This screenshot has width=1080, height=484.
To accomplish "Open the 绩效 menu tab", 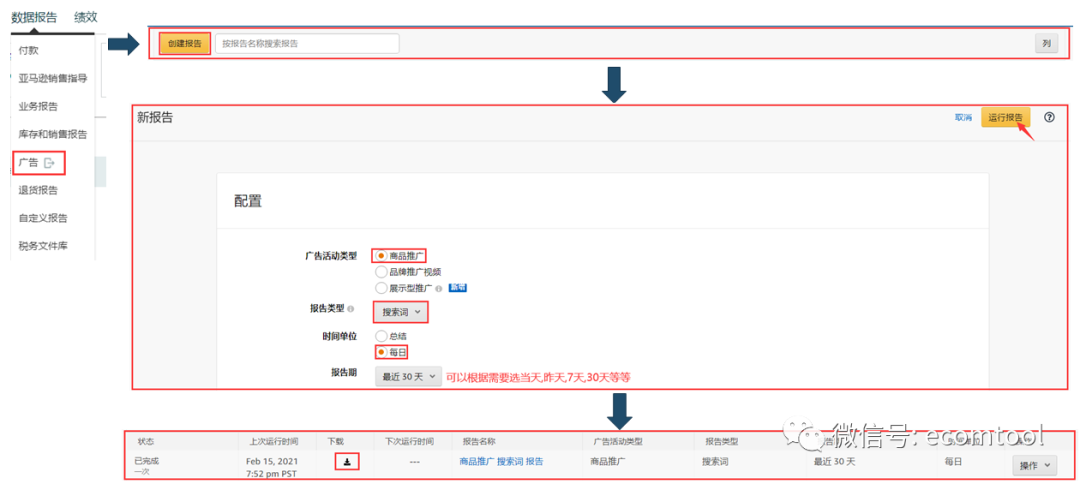I will [86, 17].
